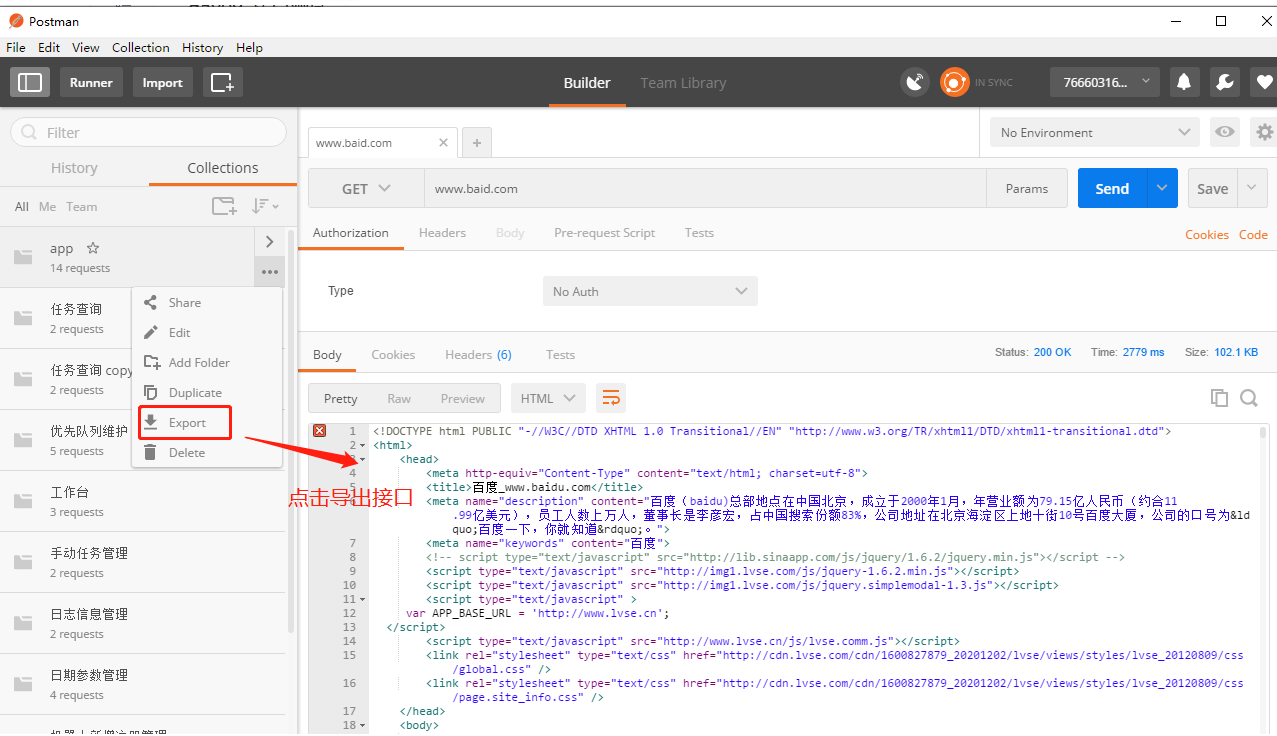
Task: Open HTML format dropdown
Action: click(547, 398)
